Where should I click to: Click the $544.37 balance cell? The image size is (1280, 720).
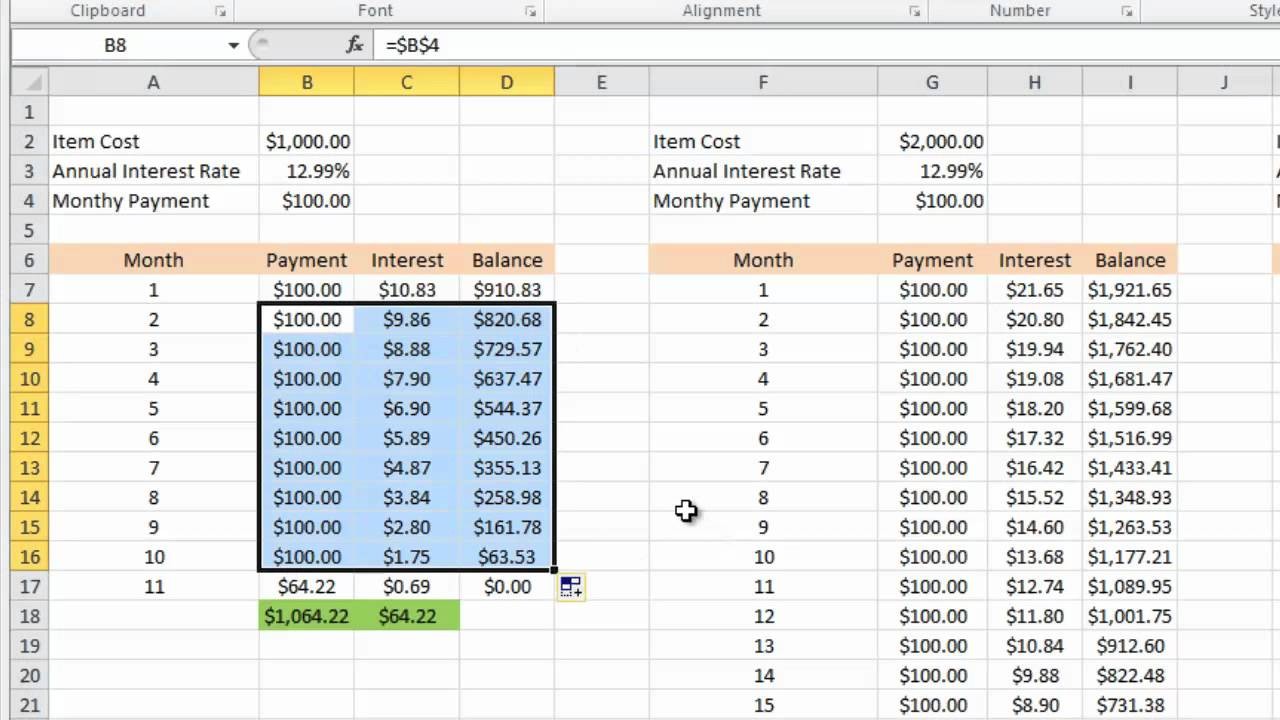coord(507,409)
